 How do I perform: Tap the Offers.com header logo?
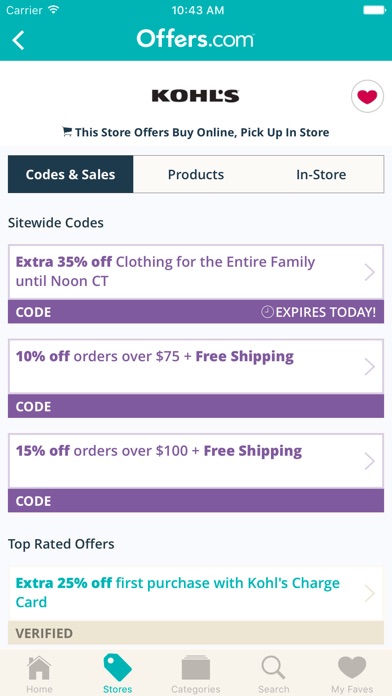tap(195, 39)
